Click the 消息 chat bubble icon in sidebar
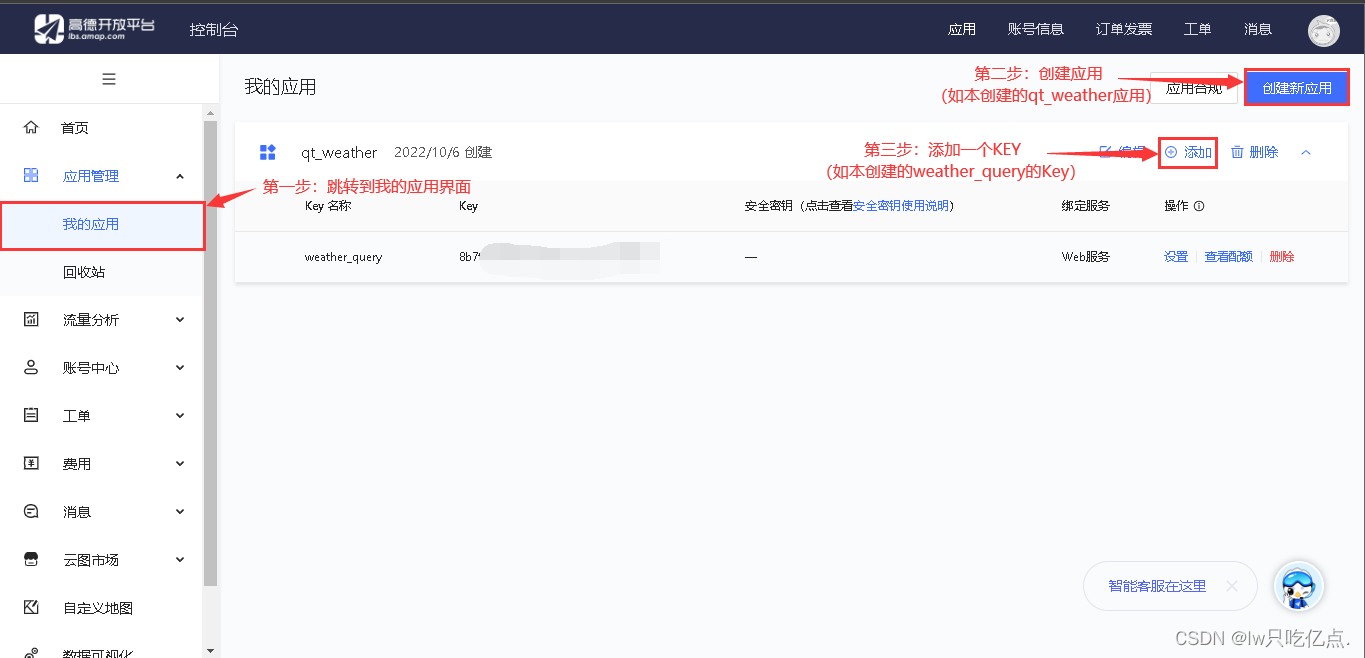Image resolution: width=1365 pixels, height=658 pixels. click(x=31, y=511)
